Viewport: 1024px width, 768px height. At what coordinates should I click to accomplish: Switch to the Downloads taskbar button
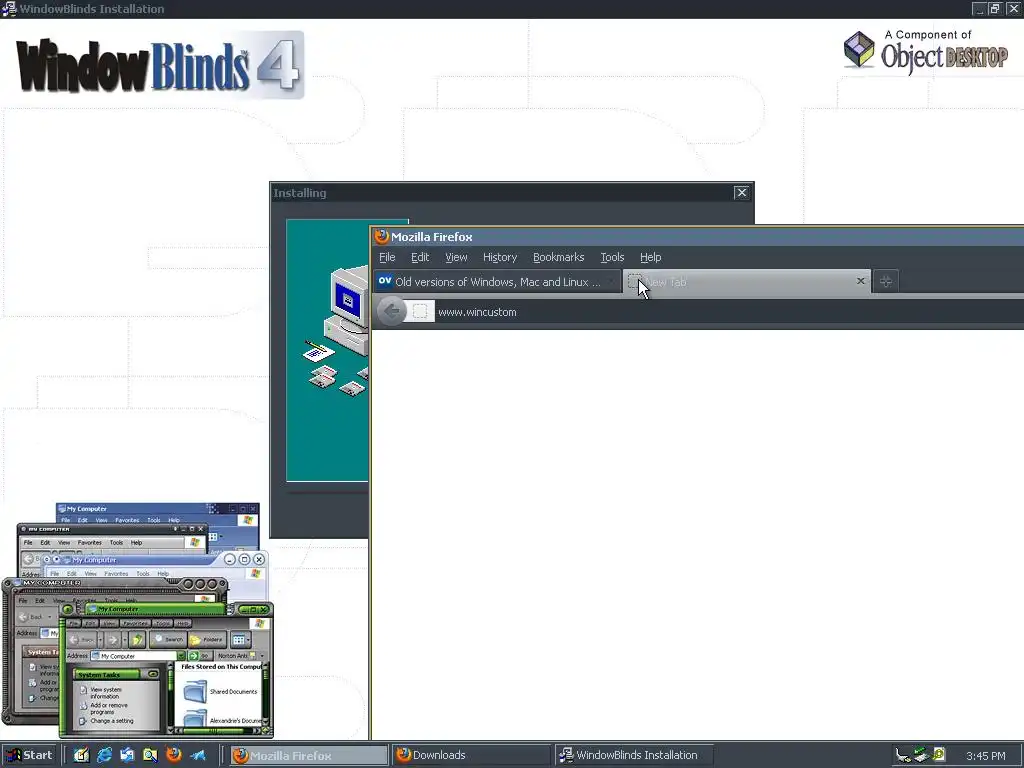coord(470,755)
